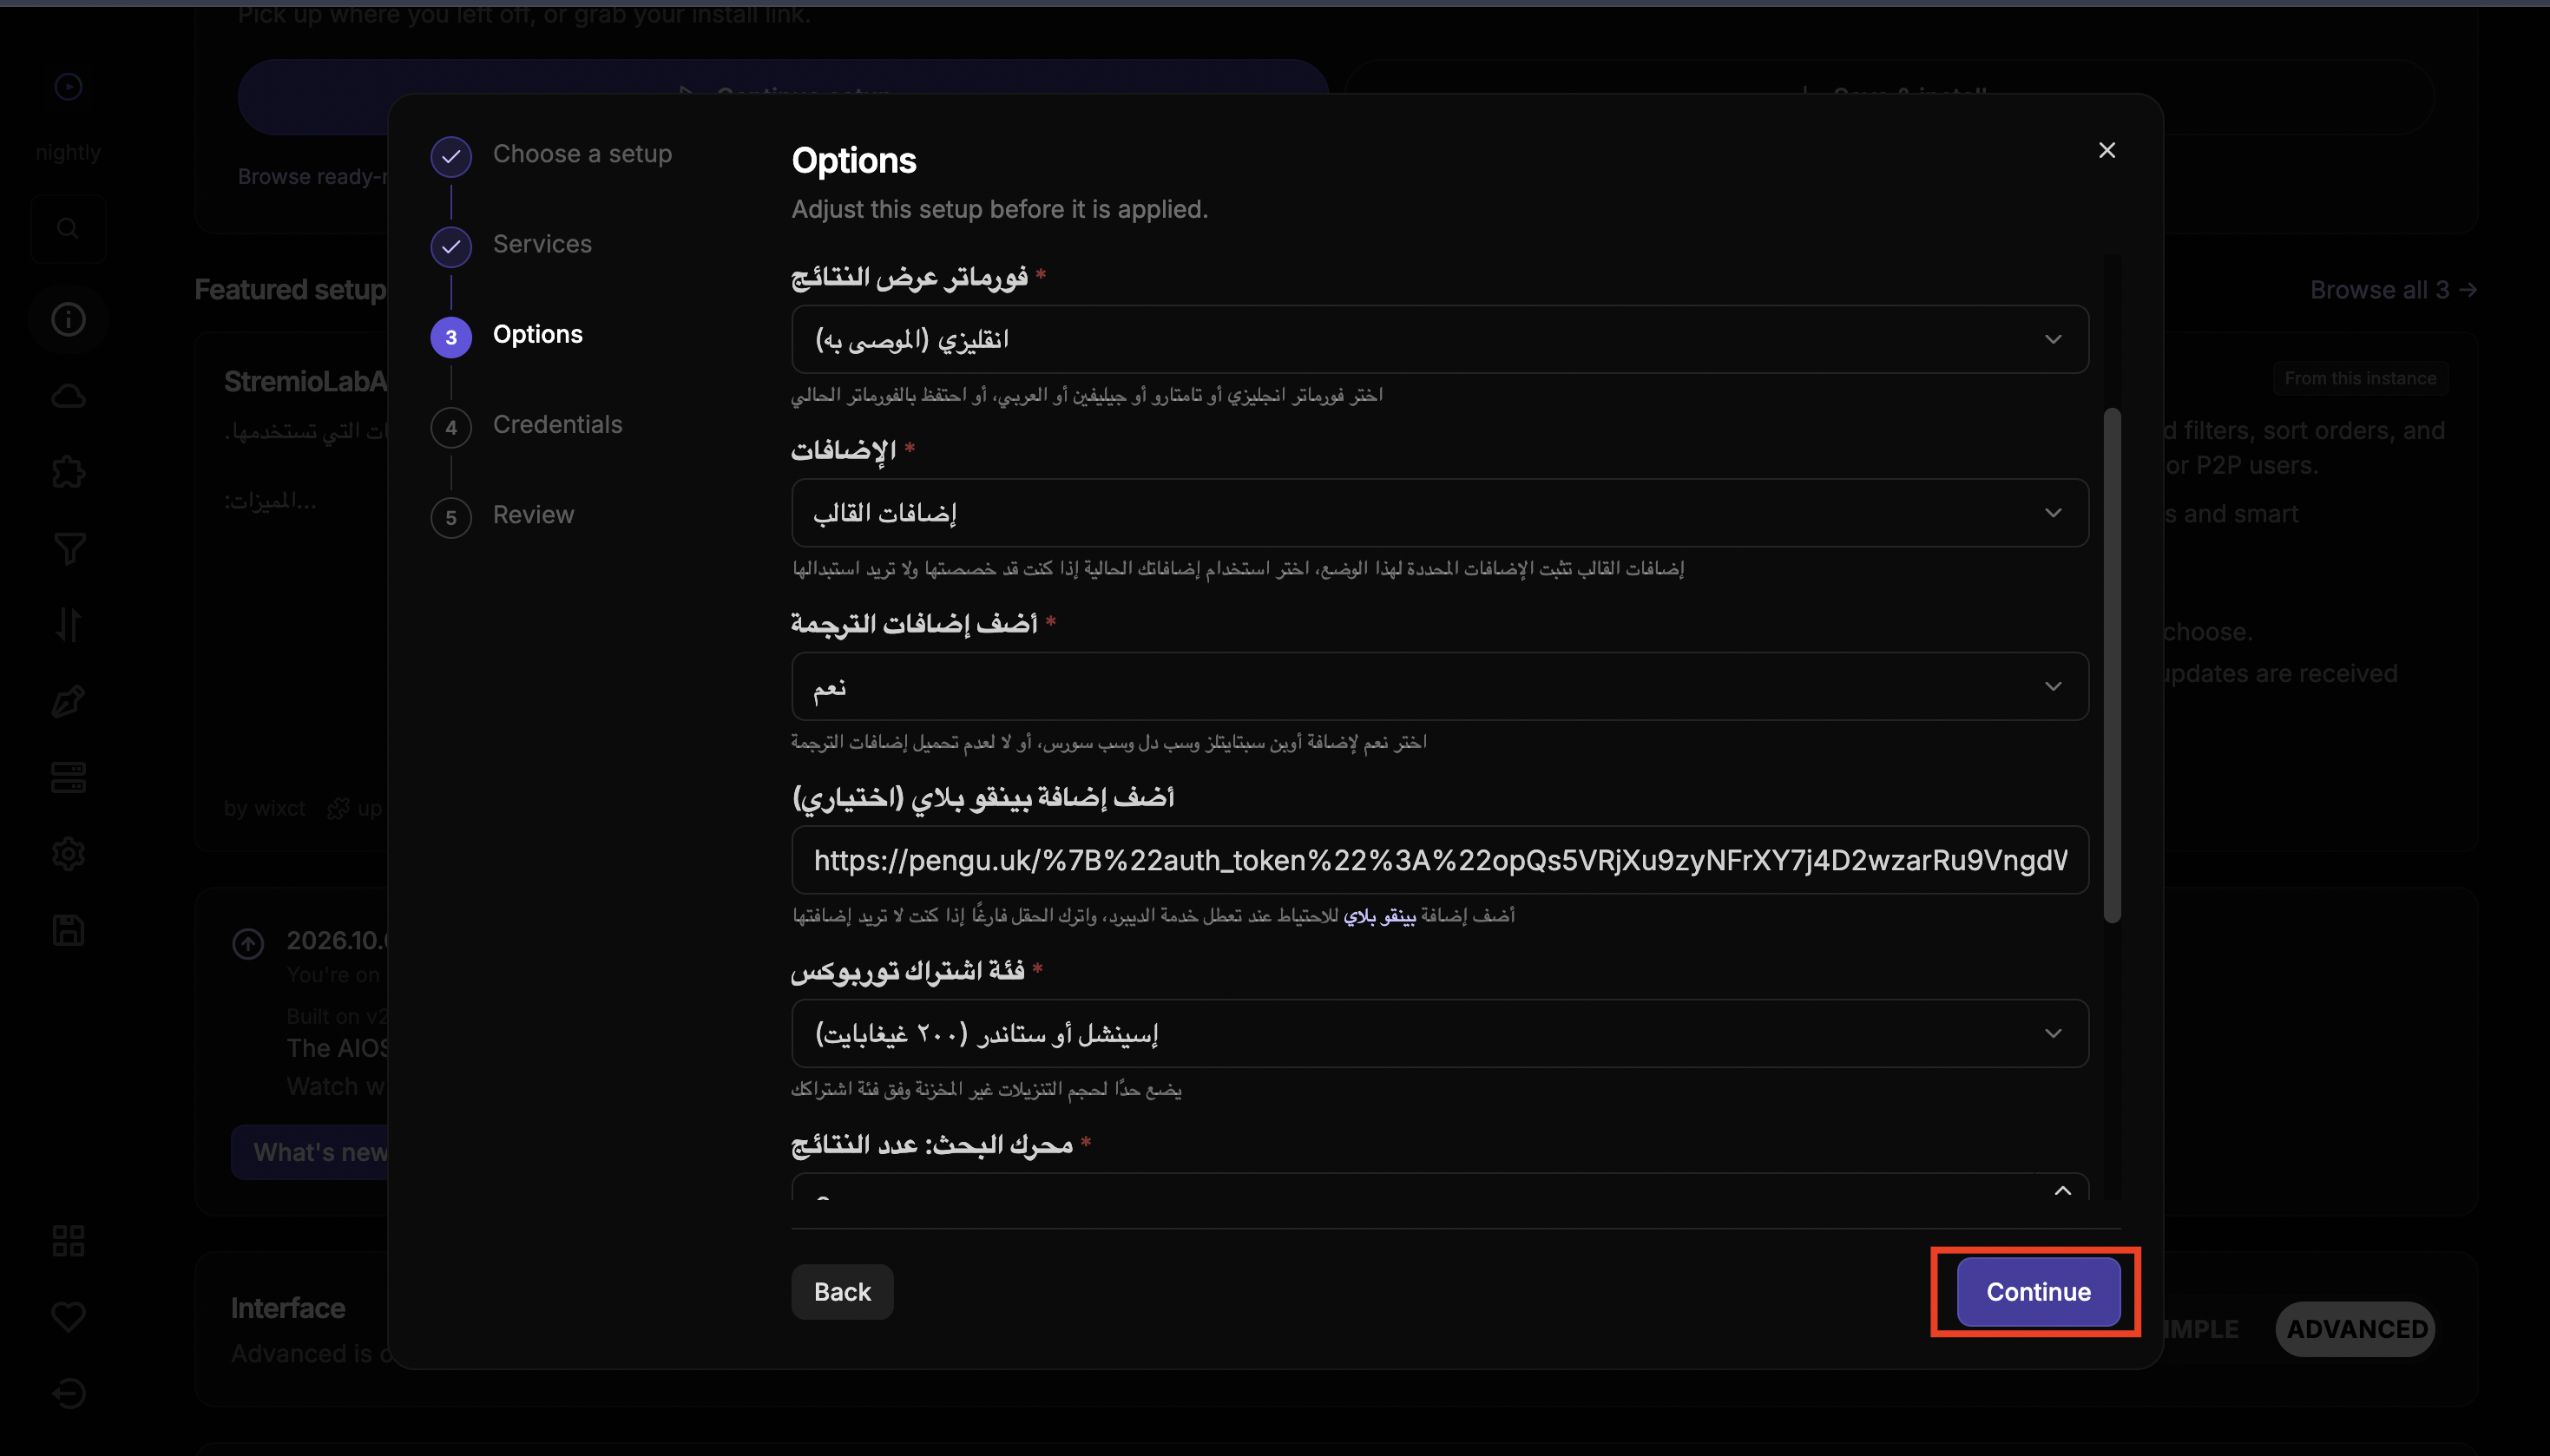Close the Options dialog
Screen dimensions: 2550x1456
[x=2106, y=150]
